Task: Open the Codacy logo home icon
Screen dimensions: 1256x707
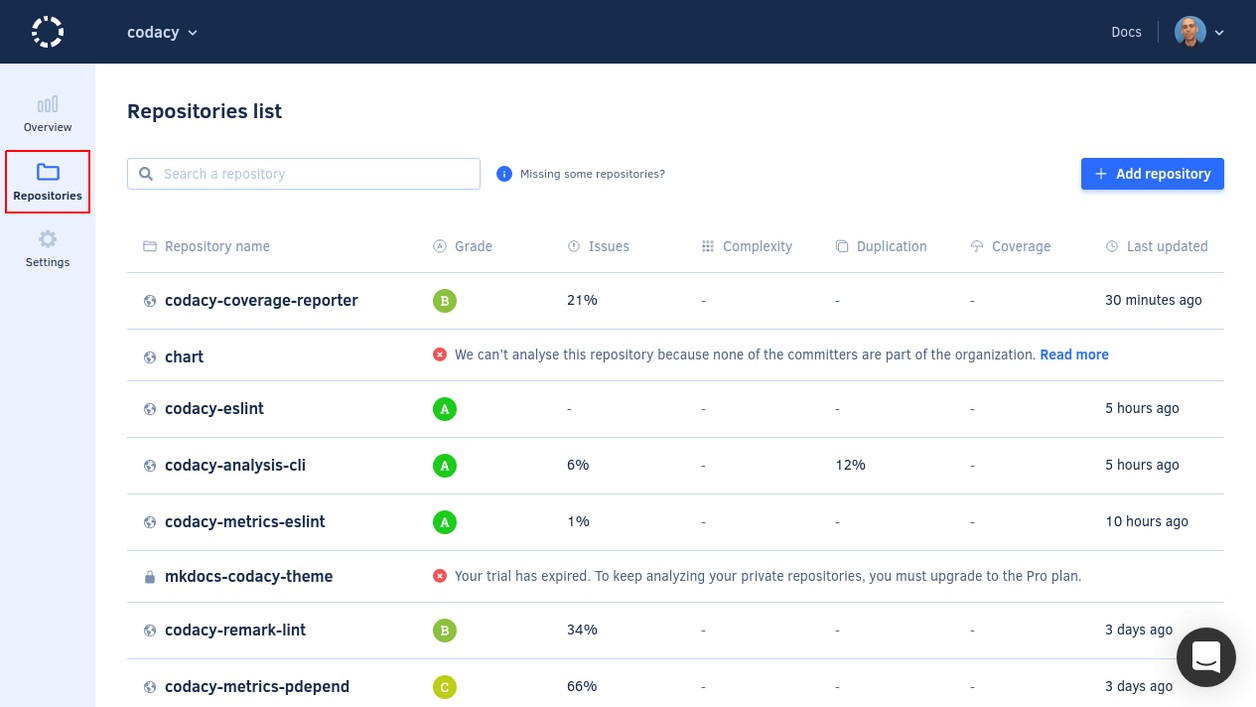Action: tap(47, 31)
